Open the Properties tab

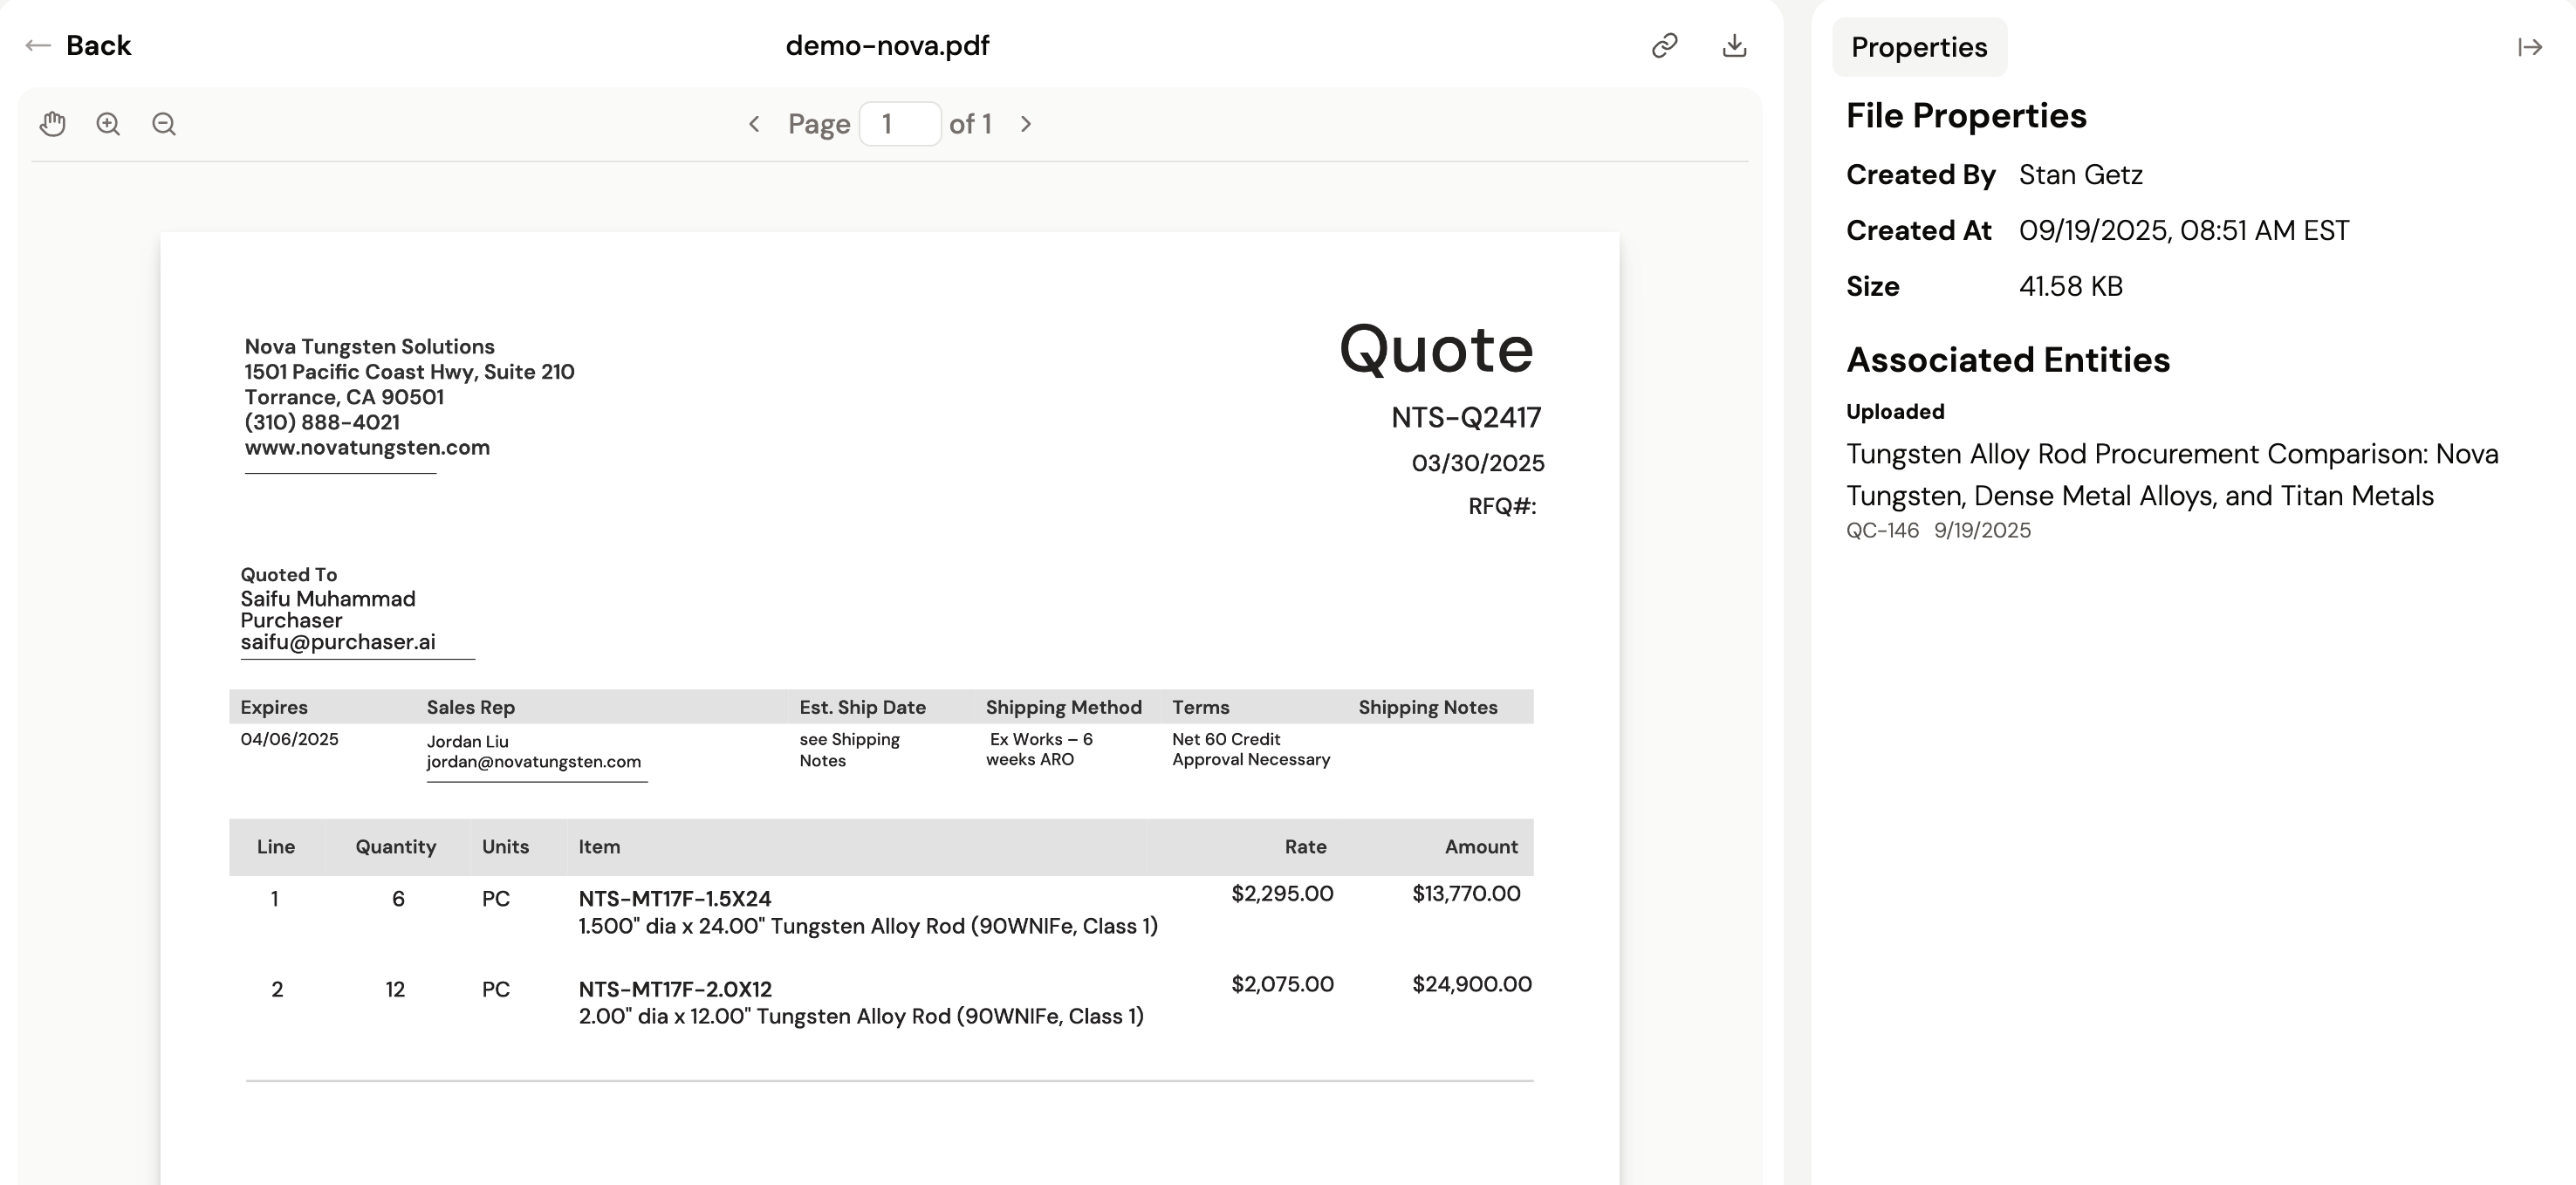(1918, 47)
